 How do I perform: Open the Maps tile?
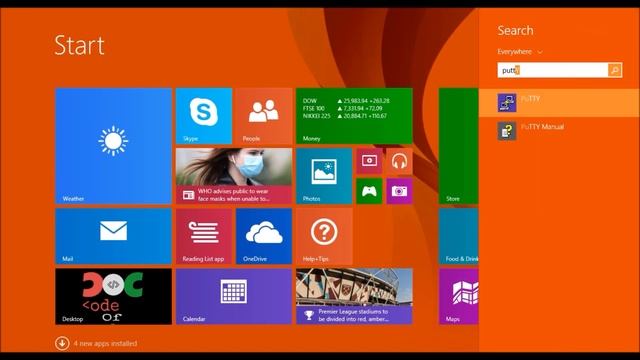(459, 296)
